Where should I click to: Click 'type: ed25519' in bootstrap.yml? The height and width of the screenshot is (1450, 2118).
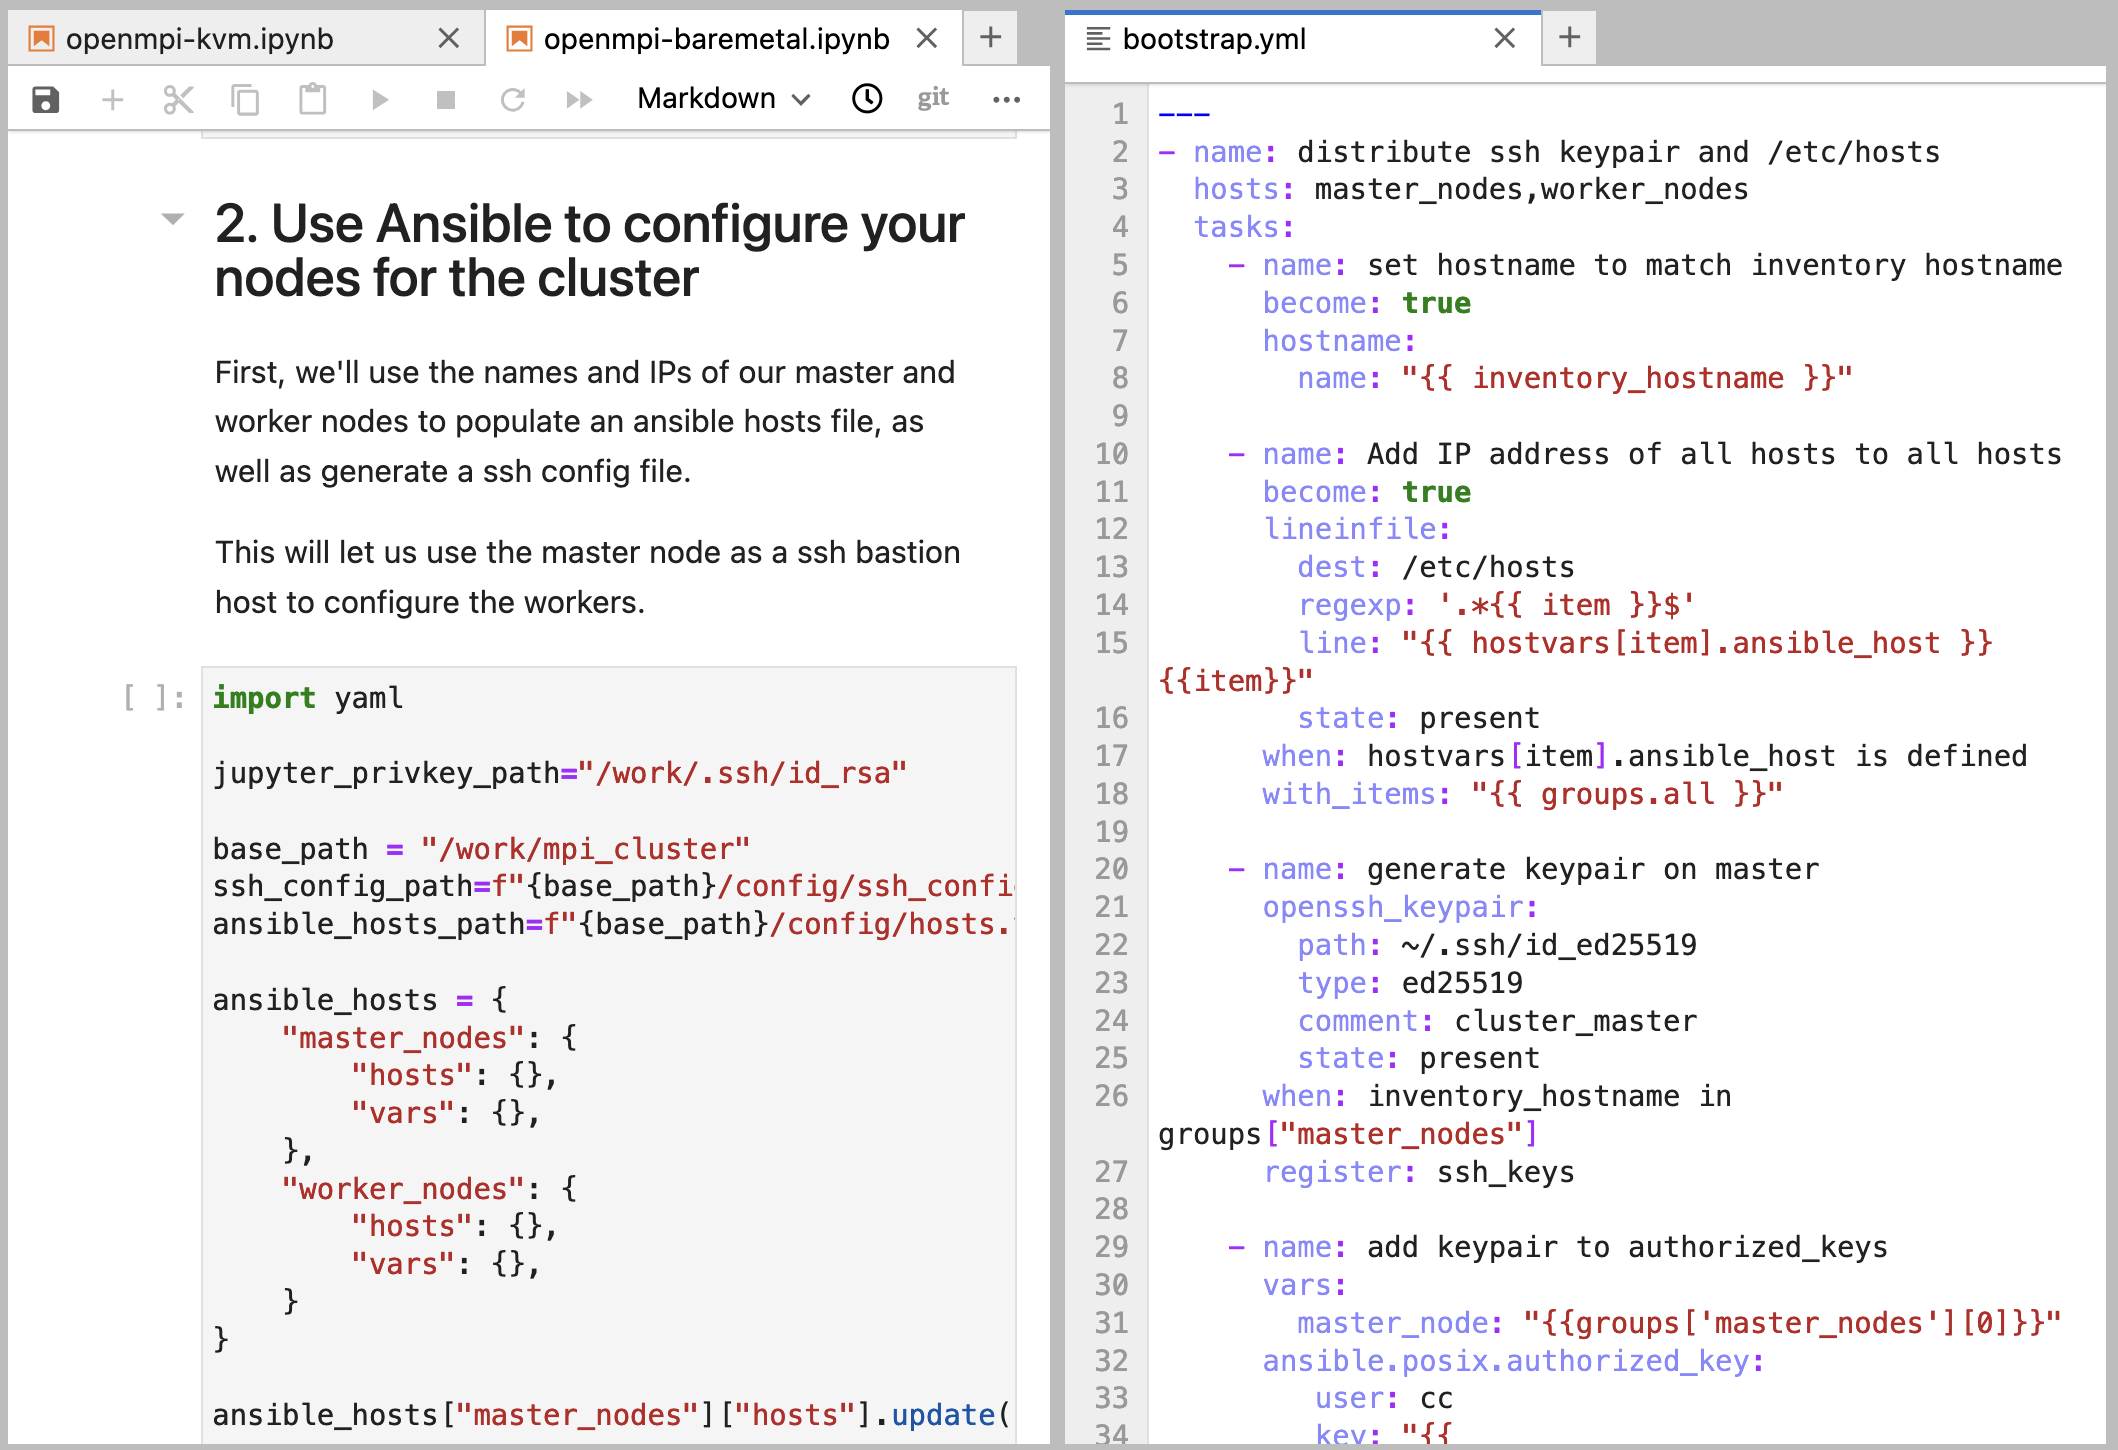pyautogui.click(x=1410, y=983)
